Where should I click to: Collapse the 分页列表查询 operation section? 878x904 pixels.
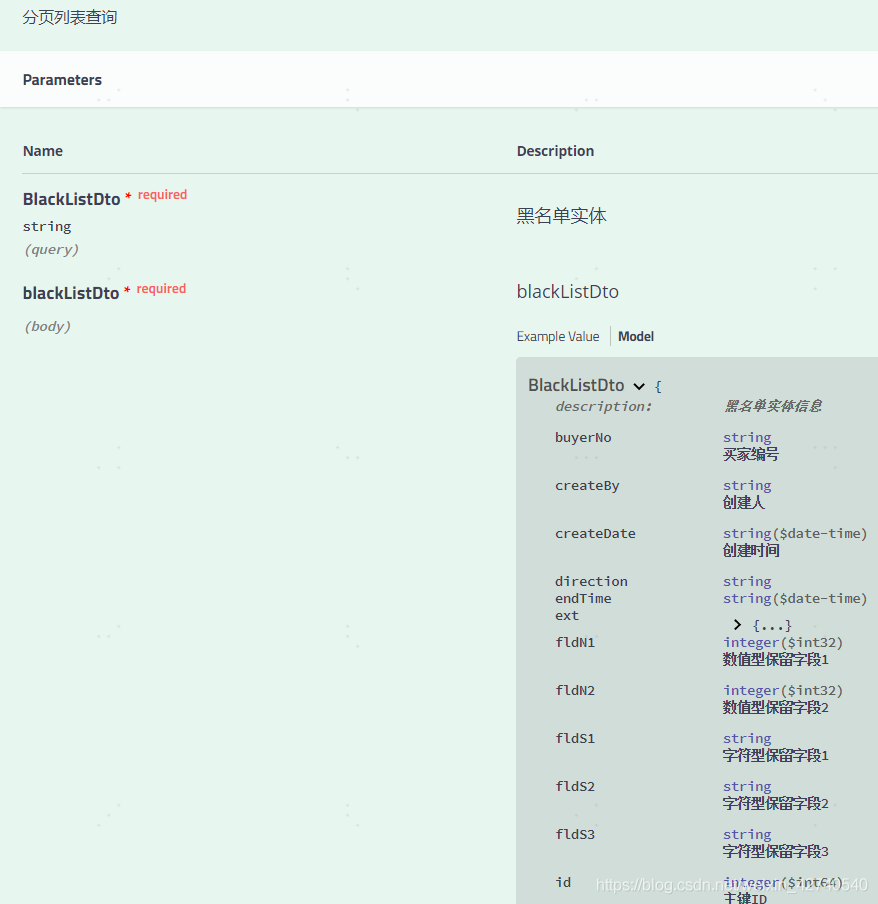tap(68, 17)
